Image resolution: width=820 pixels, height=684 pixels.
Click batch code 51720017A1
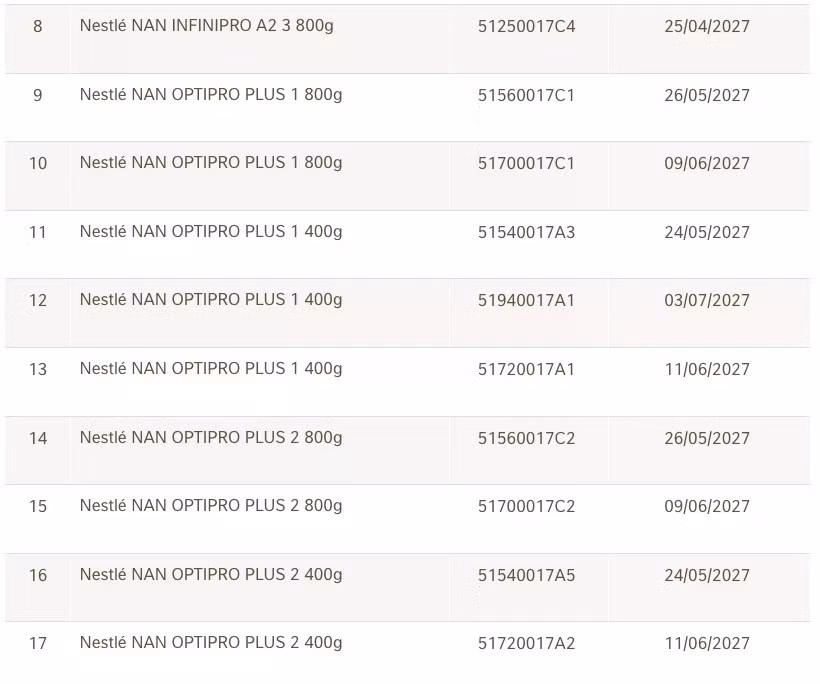click(x=526, y=370)
